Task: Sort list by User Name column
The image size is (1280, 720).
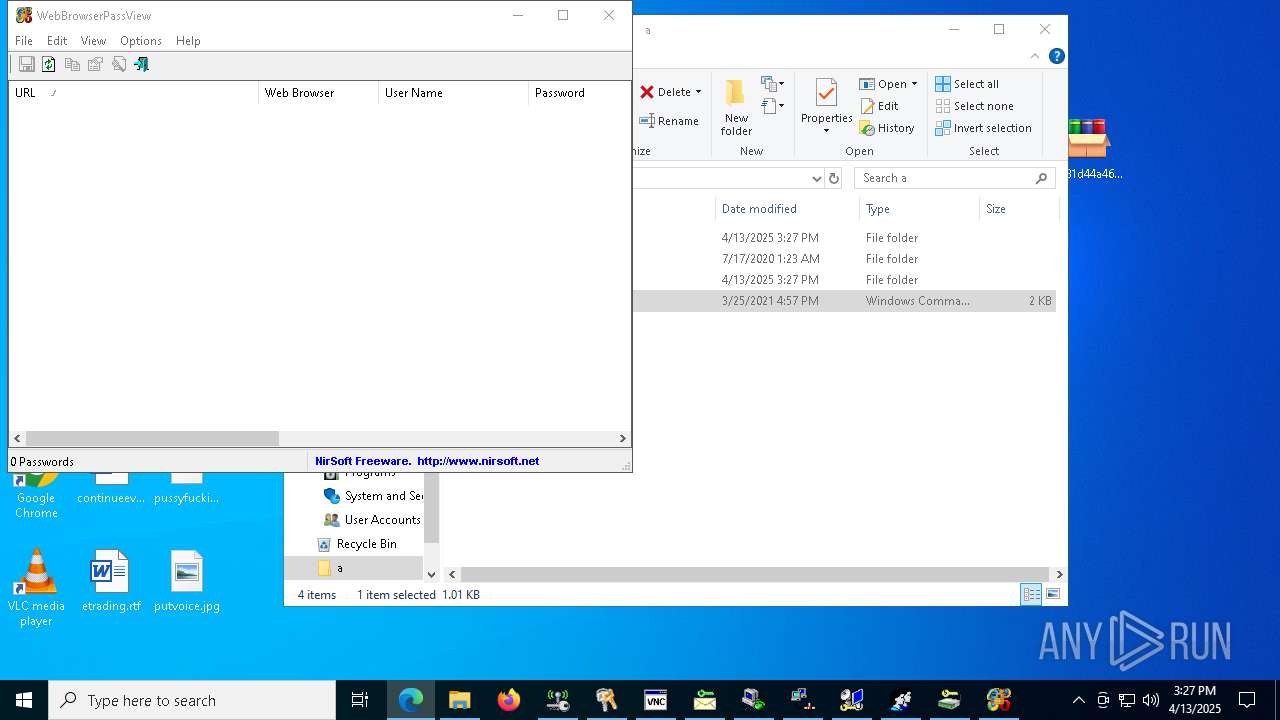Action: [453, 93]
